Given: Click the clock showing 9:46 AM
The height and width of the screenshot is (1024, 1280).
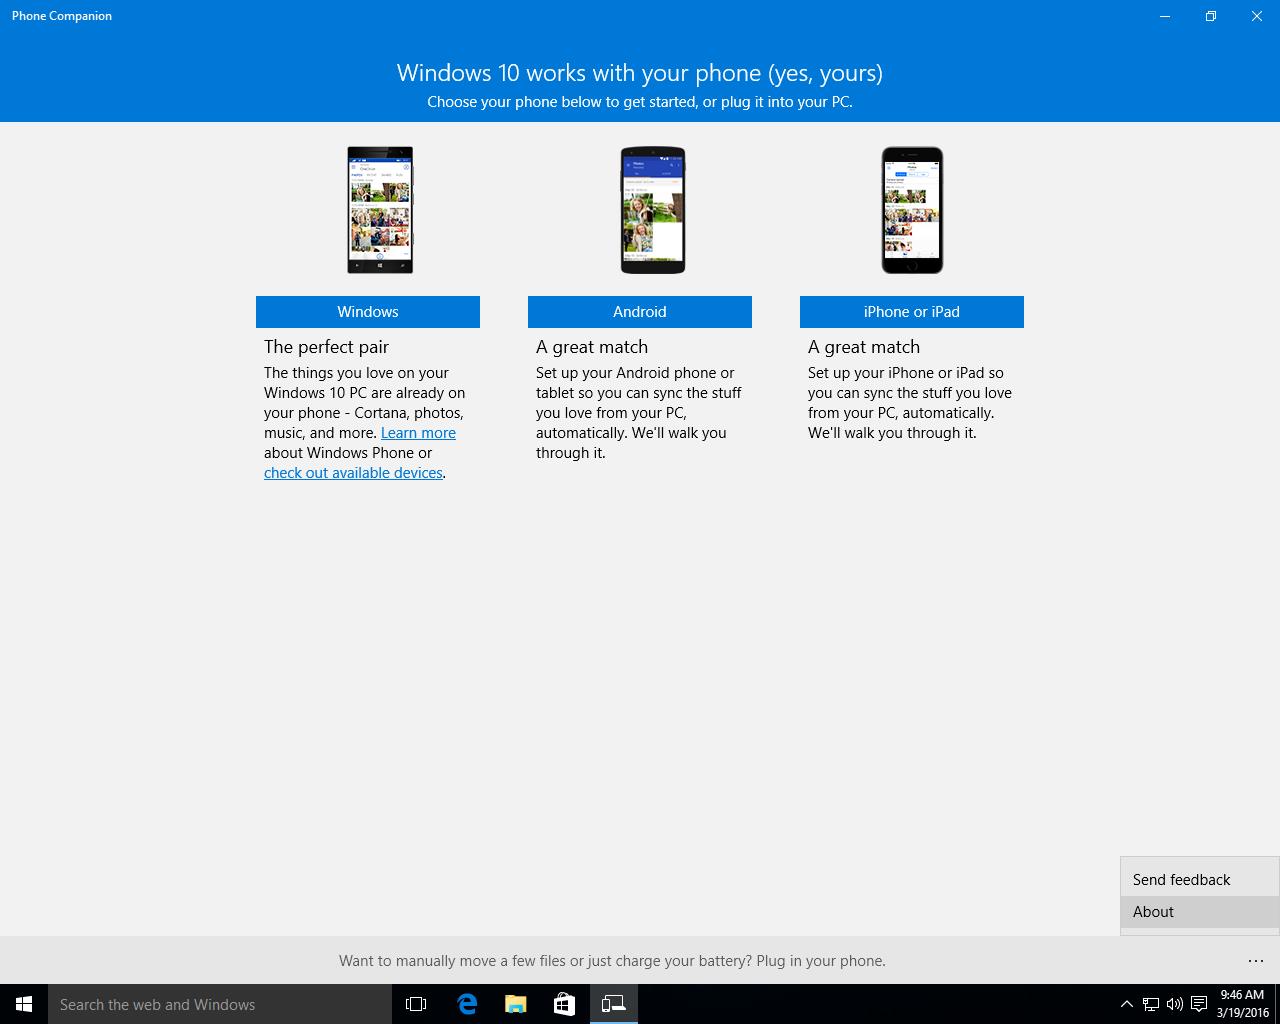Looking at the screenshot, I should [1242, 1004].
